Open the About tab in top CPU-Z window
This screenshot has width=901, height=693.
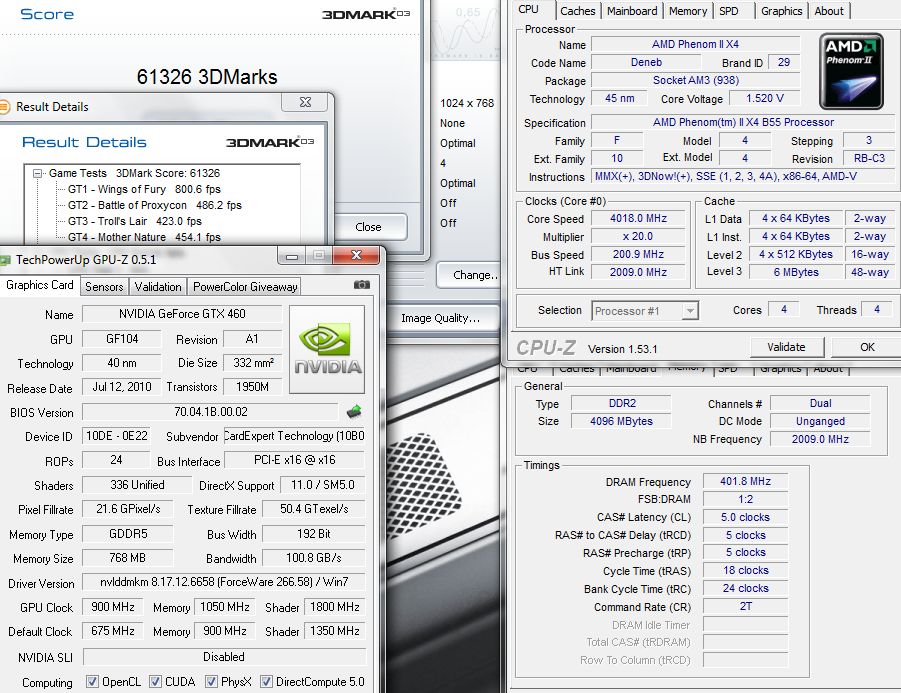point(829,11)
